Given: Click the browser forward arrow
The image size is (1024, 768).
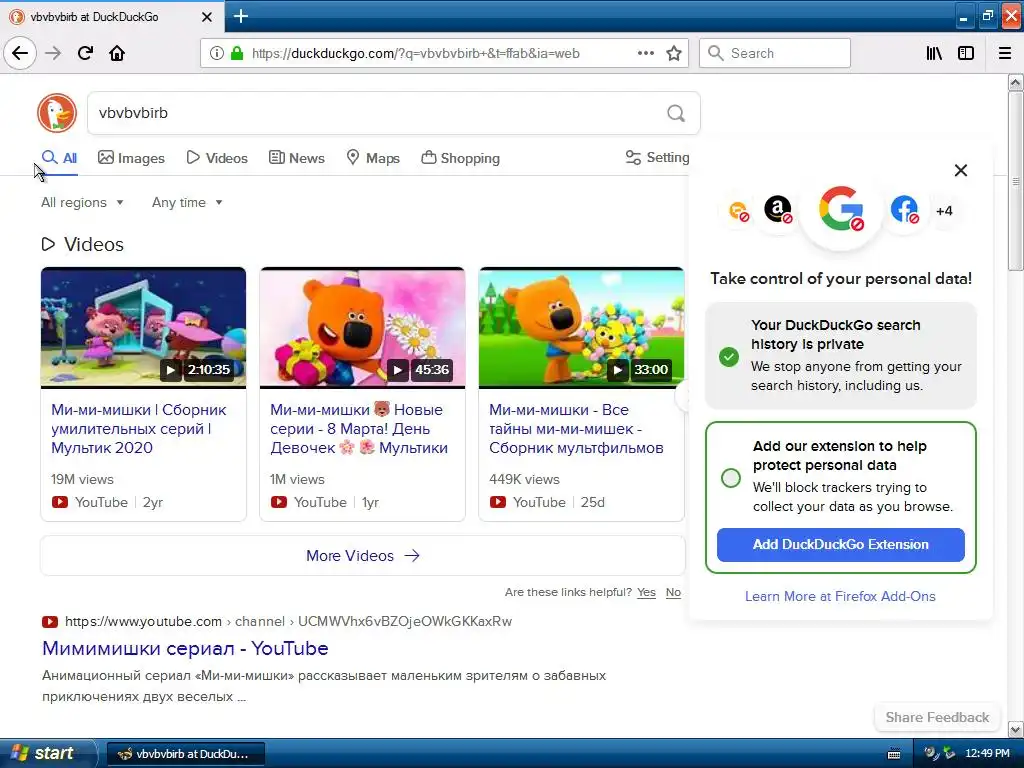Looking at the screenshot, I should coord(53,53).
